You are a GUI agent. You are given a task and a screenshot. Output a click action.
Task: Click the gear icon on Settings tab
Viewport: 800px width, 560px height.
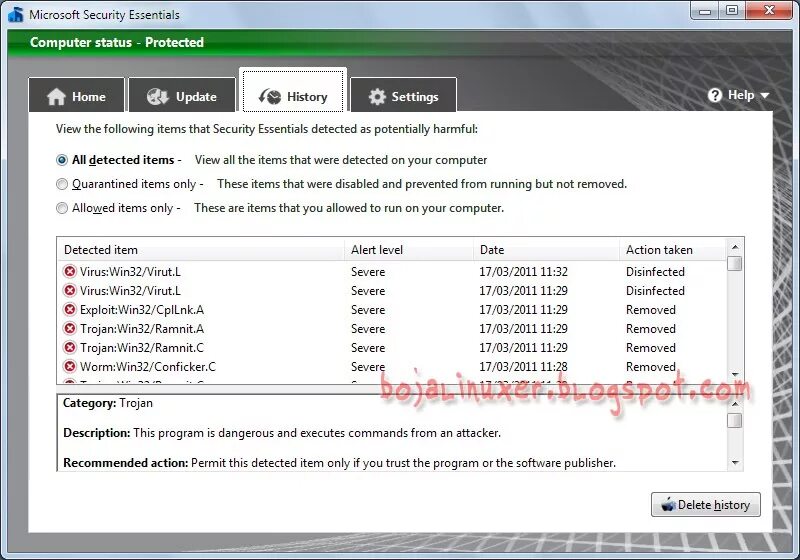tap(377, 96)
